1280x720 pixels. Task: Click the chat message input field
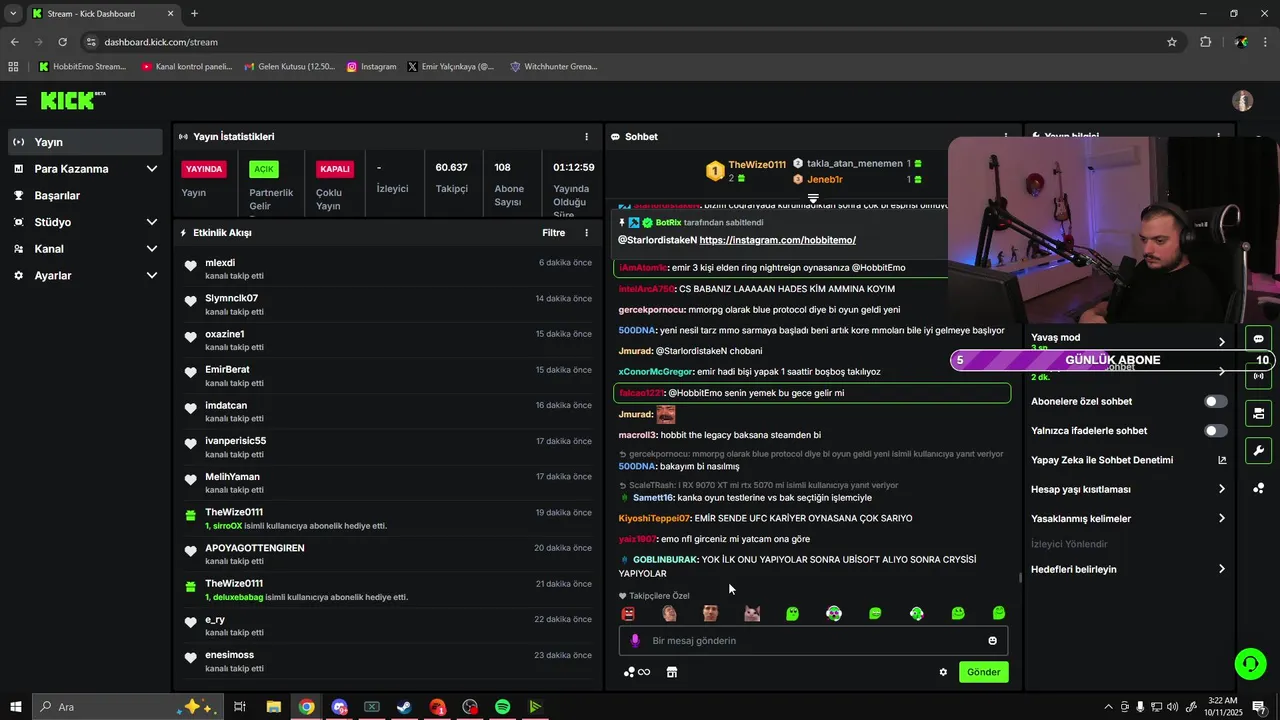[814, 640]
